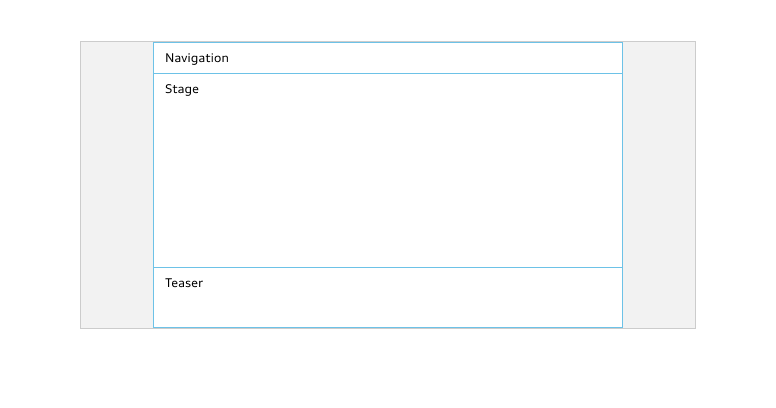The height and width of the screenshot is (408, 776).
Task: Click the Navigation label text
Action: [x=196, y=58]
